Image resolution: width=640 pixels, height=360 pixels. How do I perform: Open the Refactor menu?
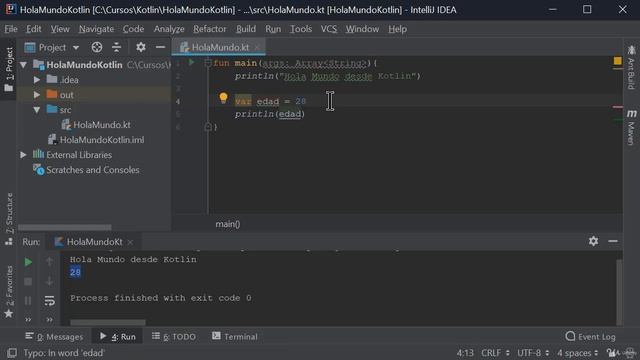pyautogui.click(x=209, y=29)
